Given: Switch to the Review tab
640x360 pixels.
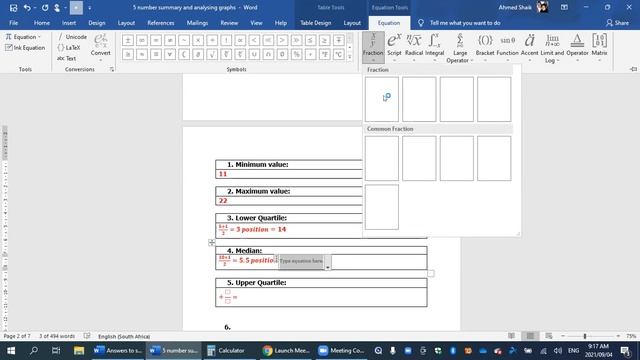Looking at the screenshot, I should 229,23.
